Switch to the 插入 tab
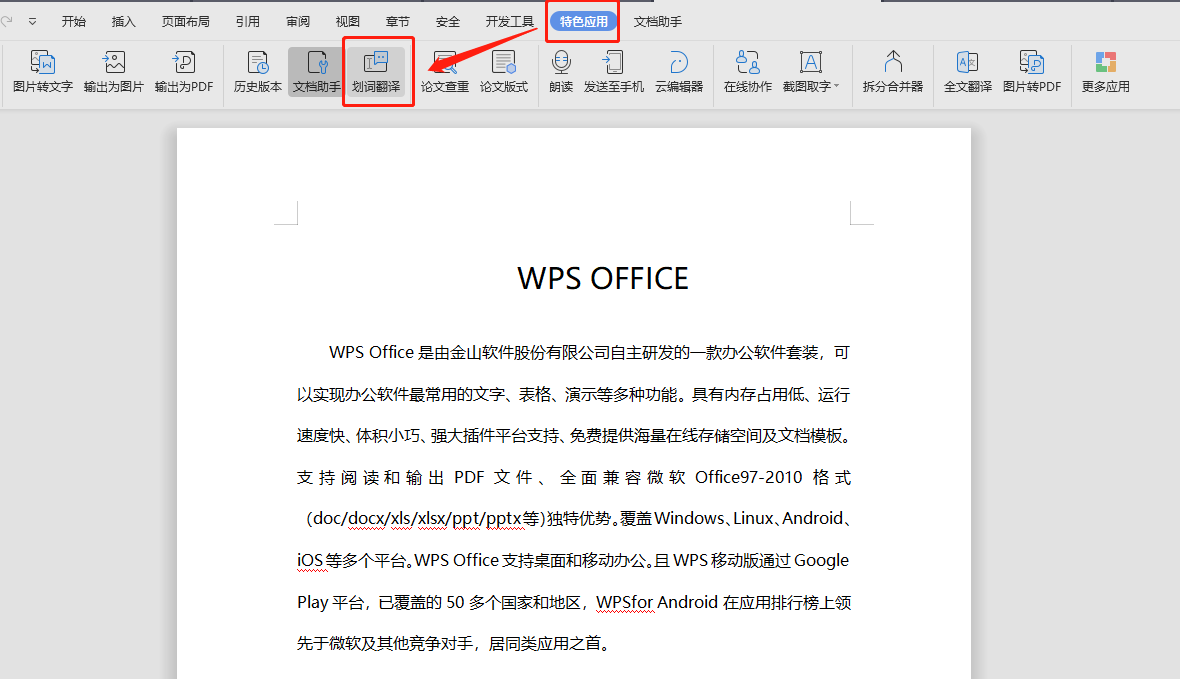 [x=123, y=22]
